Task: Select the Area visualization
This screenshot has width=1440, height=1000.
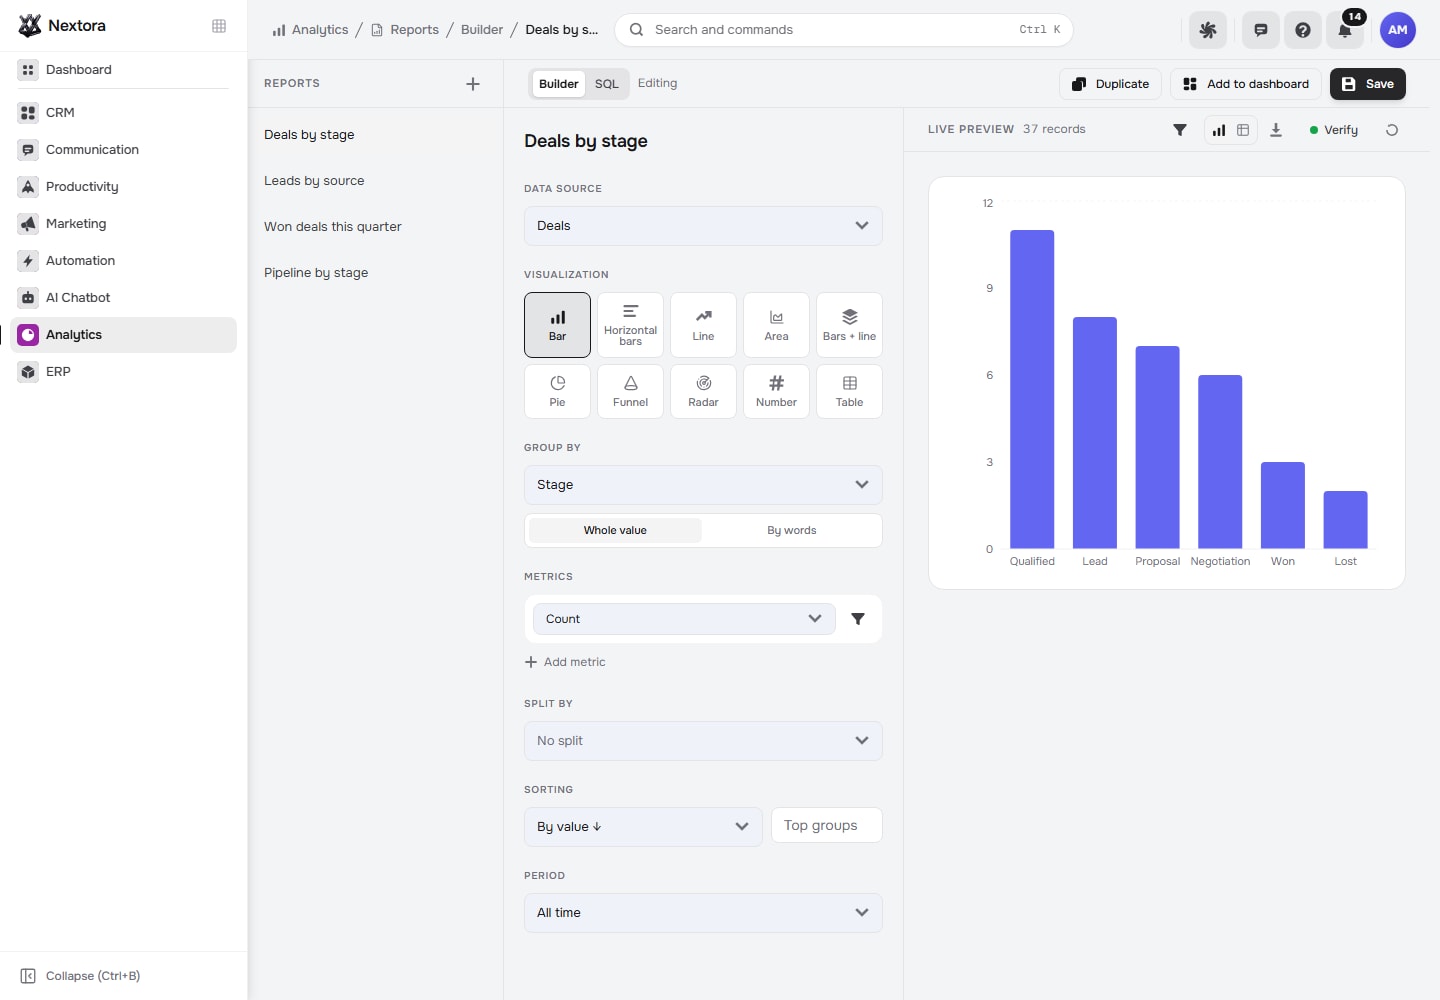Action: coord(776,325)
